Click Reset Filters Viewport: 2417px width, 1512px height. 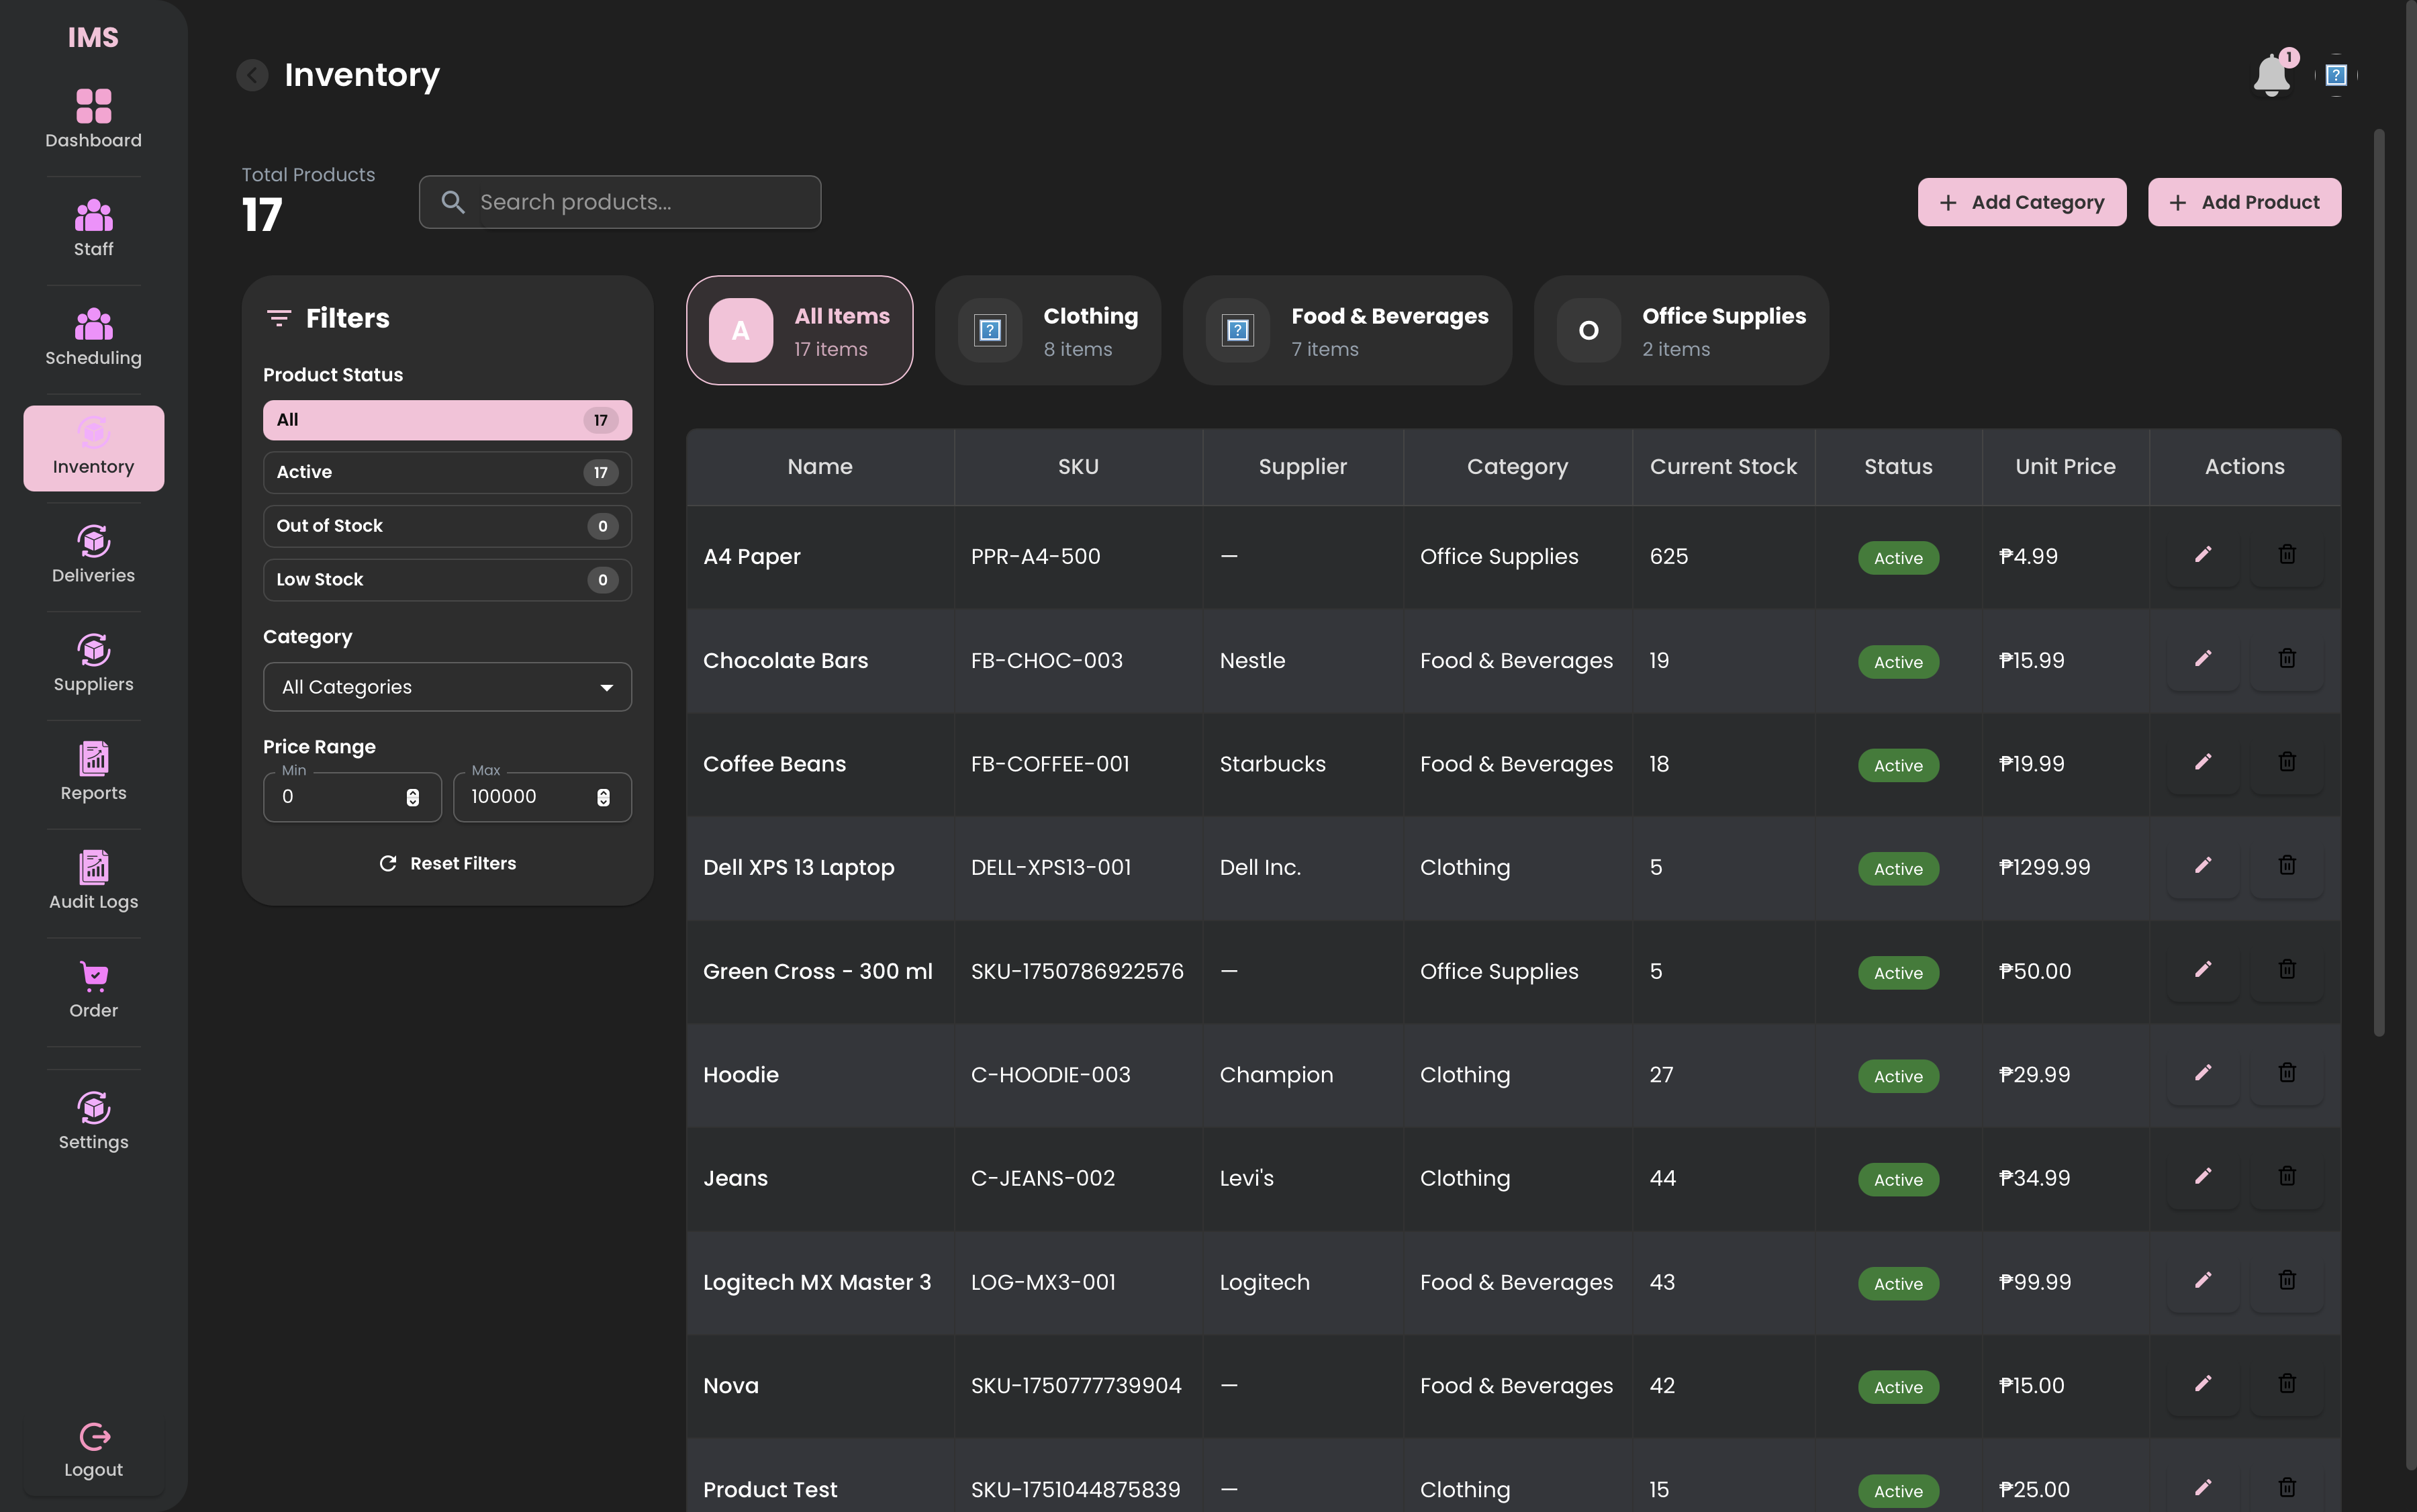(448, 863)
